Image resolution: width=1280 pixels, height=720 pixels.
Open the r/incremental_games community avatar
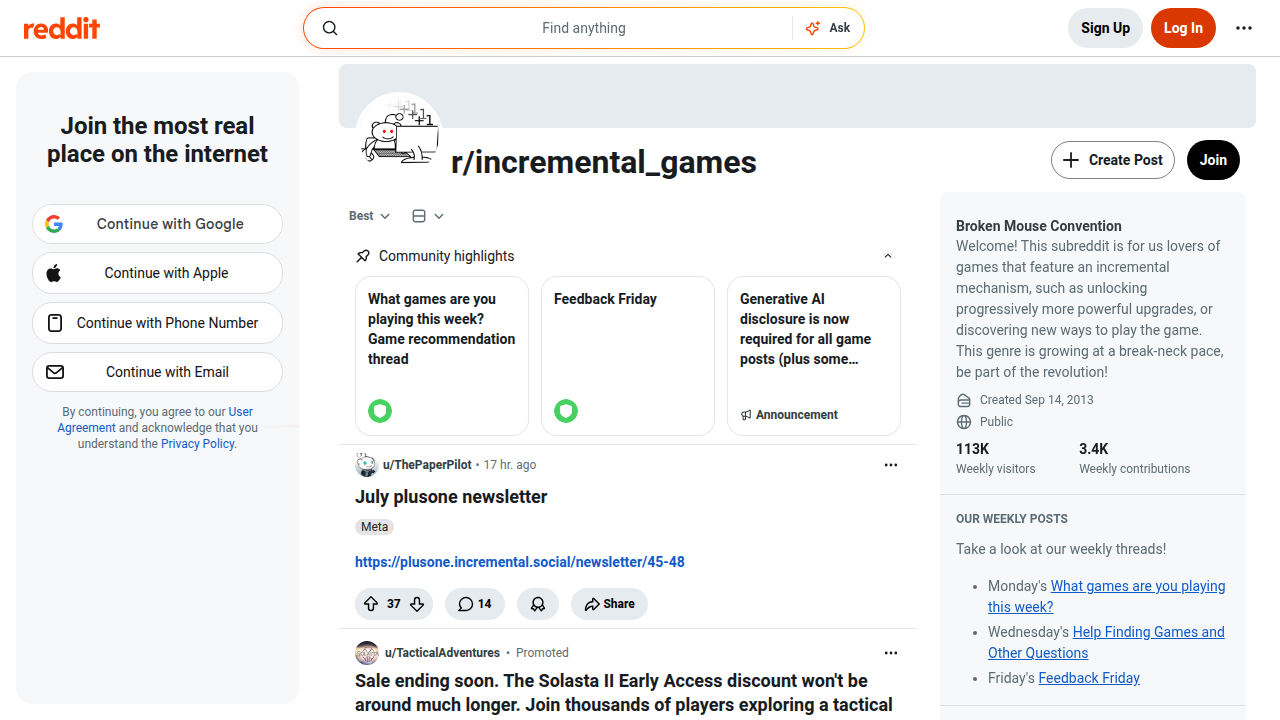pos(399,135)
